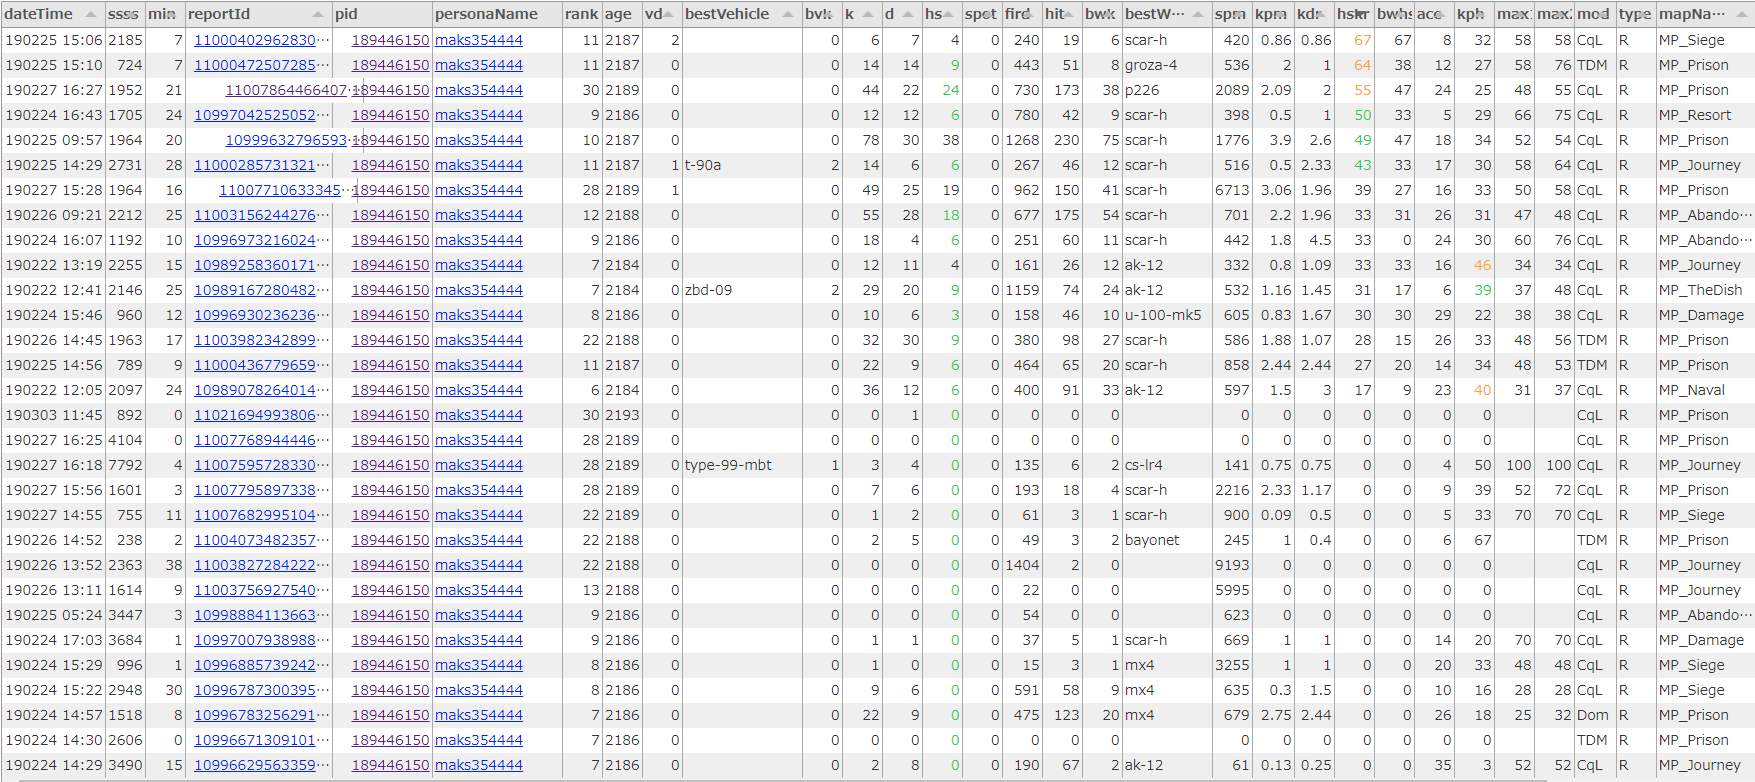Open maks354444 link in 190225 15:10 row
This screenshot has width=1755, height=782.
(479, 65)
